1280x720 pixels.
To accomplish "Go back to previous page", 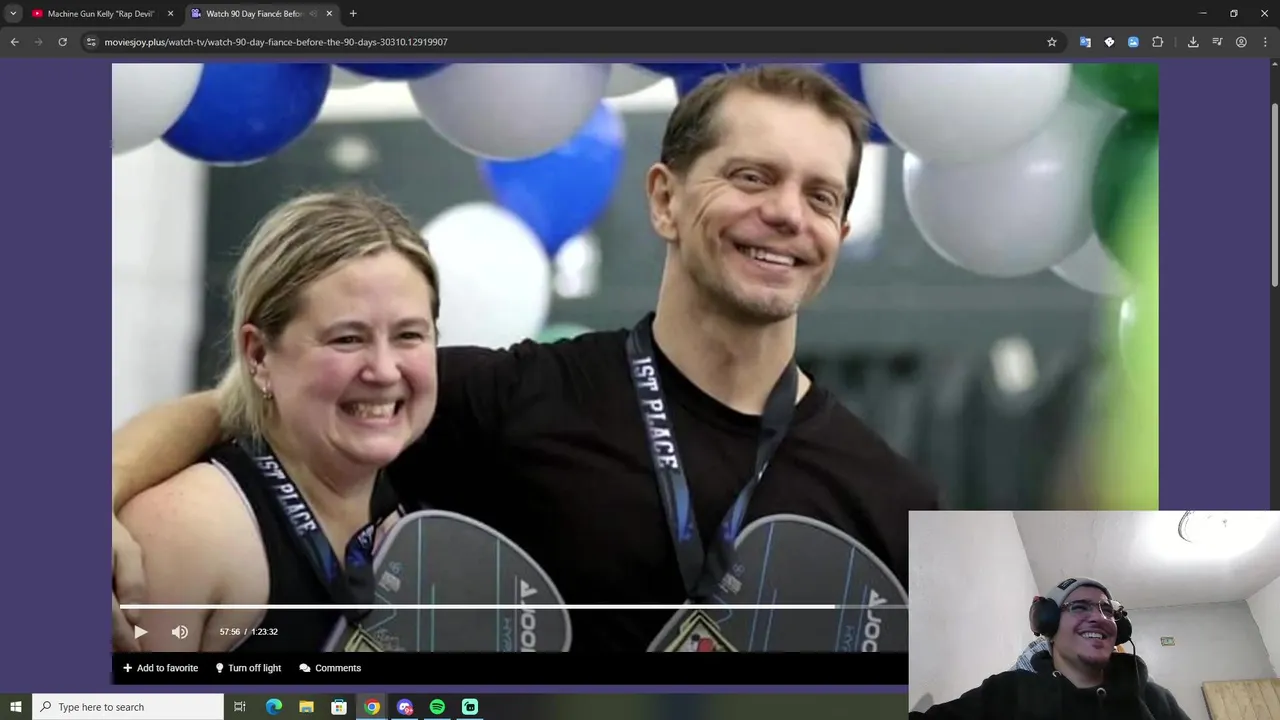I will [15, 42].
